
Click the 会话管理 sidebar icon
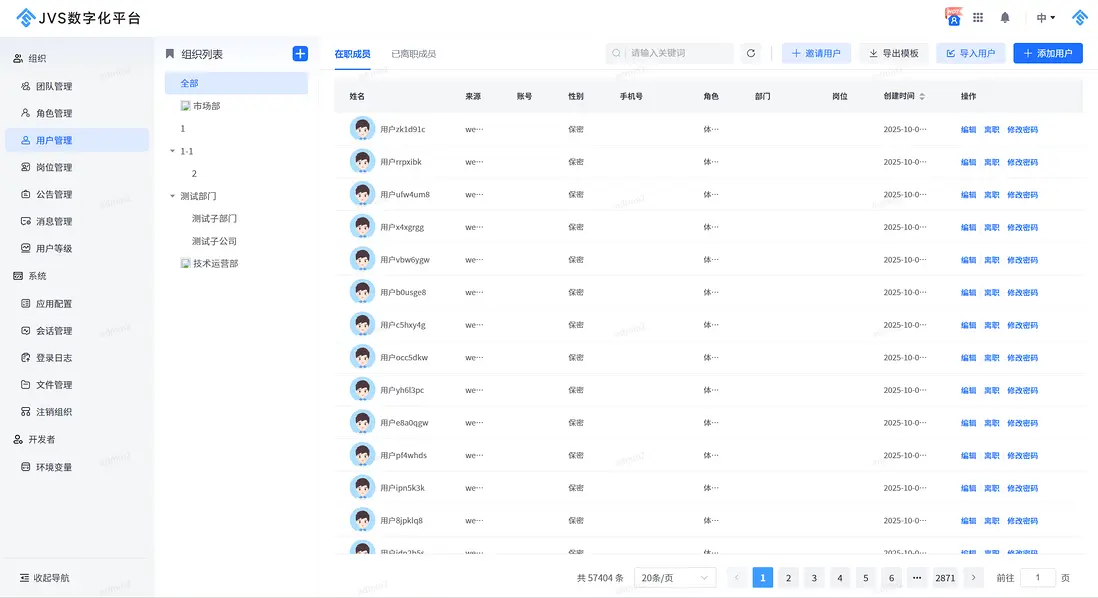25,331
